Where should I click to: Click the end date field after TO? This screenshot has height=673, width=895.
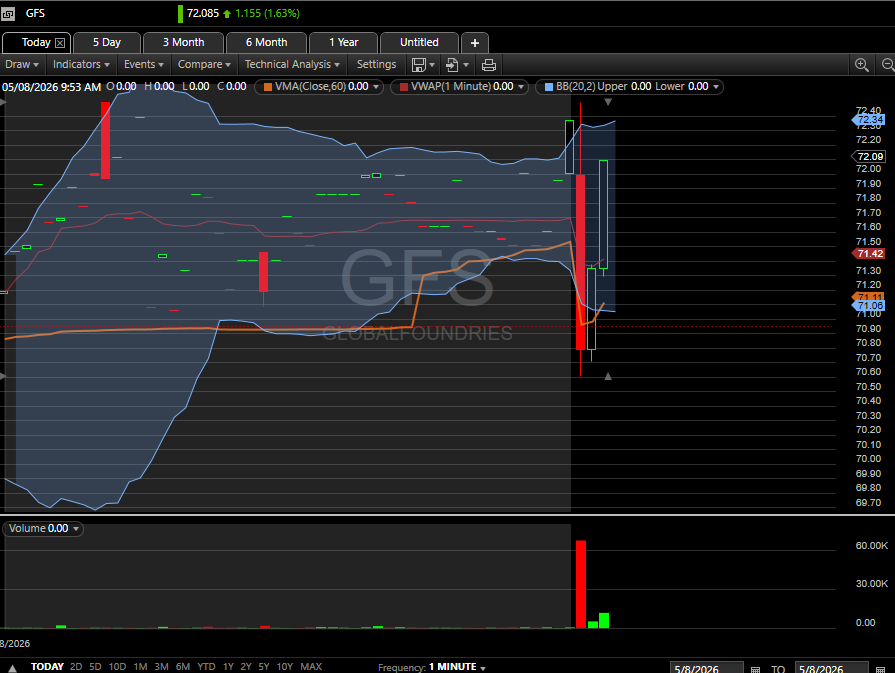point(831,668)
